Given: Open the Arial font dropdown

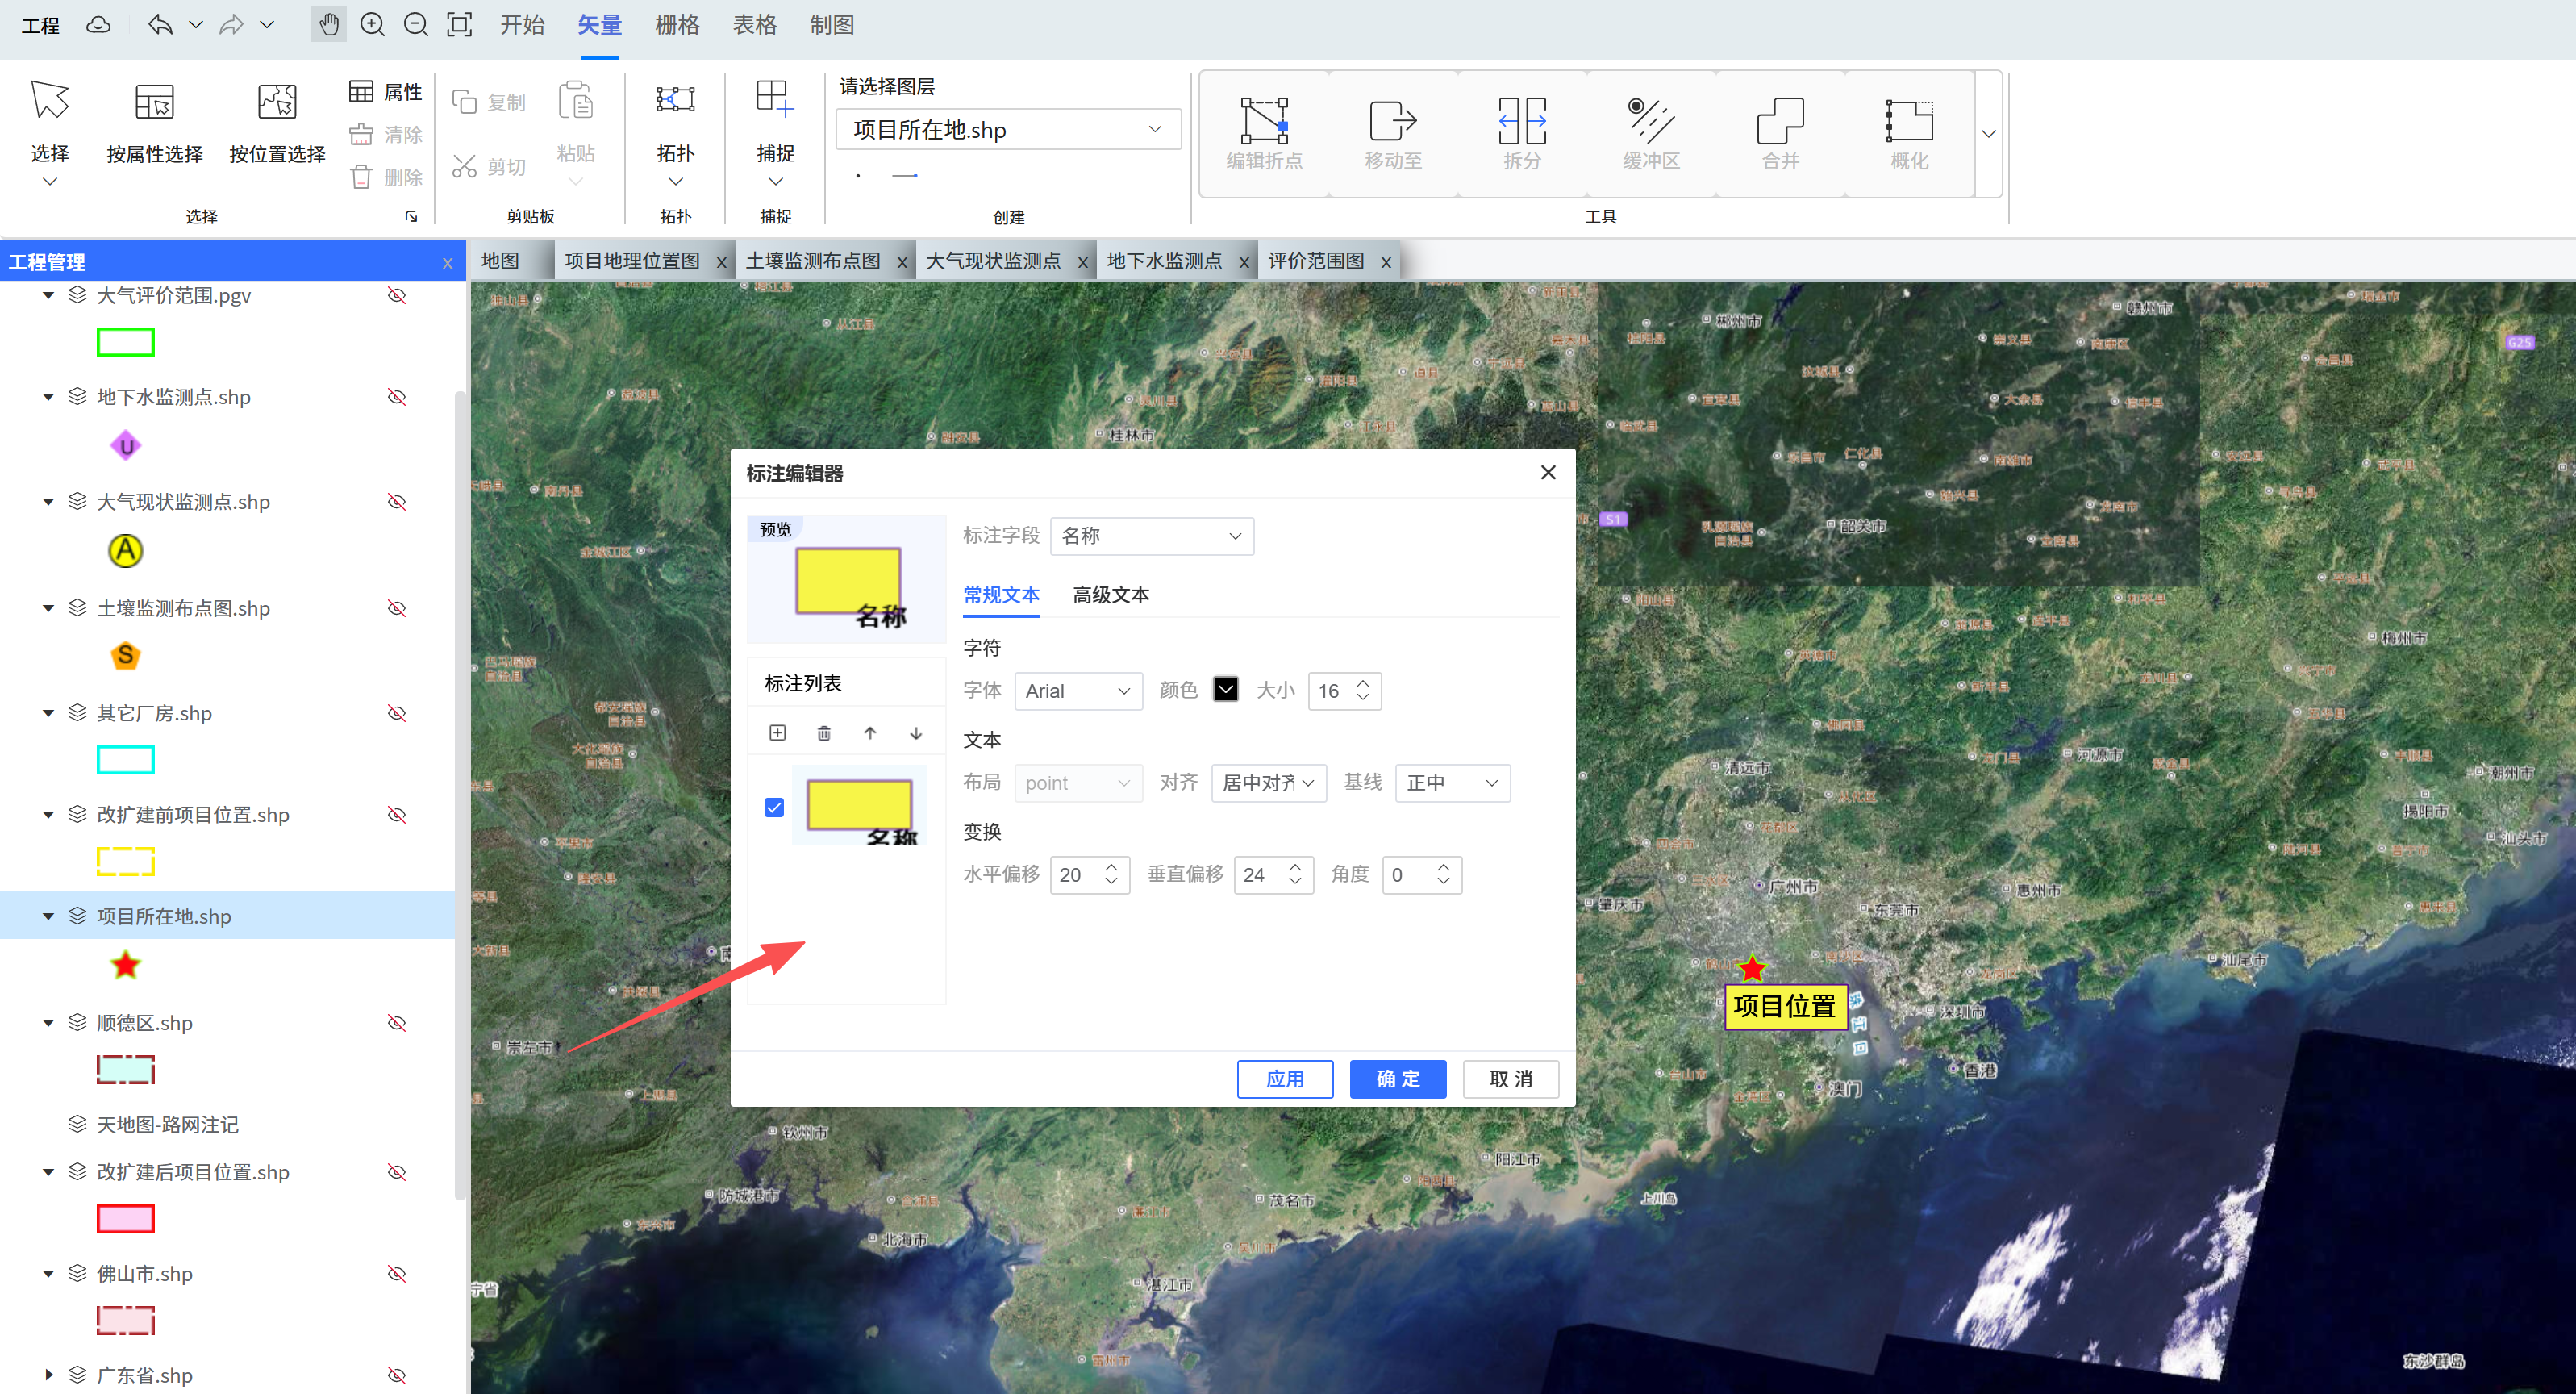Looking at the screenshot, I should click(x=1078, y=691).
